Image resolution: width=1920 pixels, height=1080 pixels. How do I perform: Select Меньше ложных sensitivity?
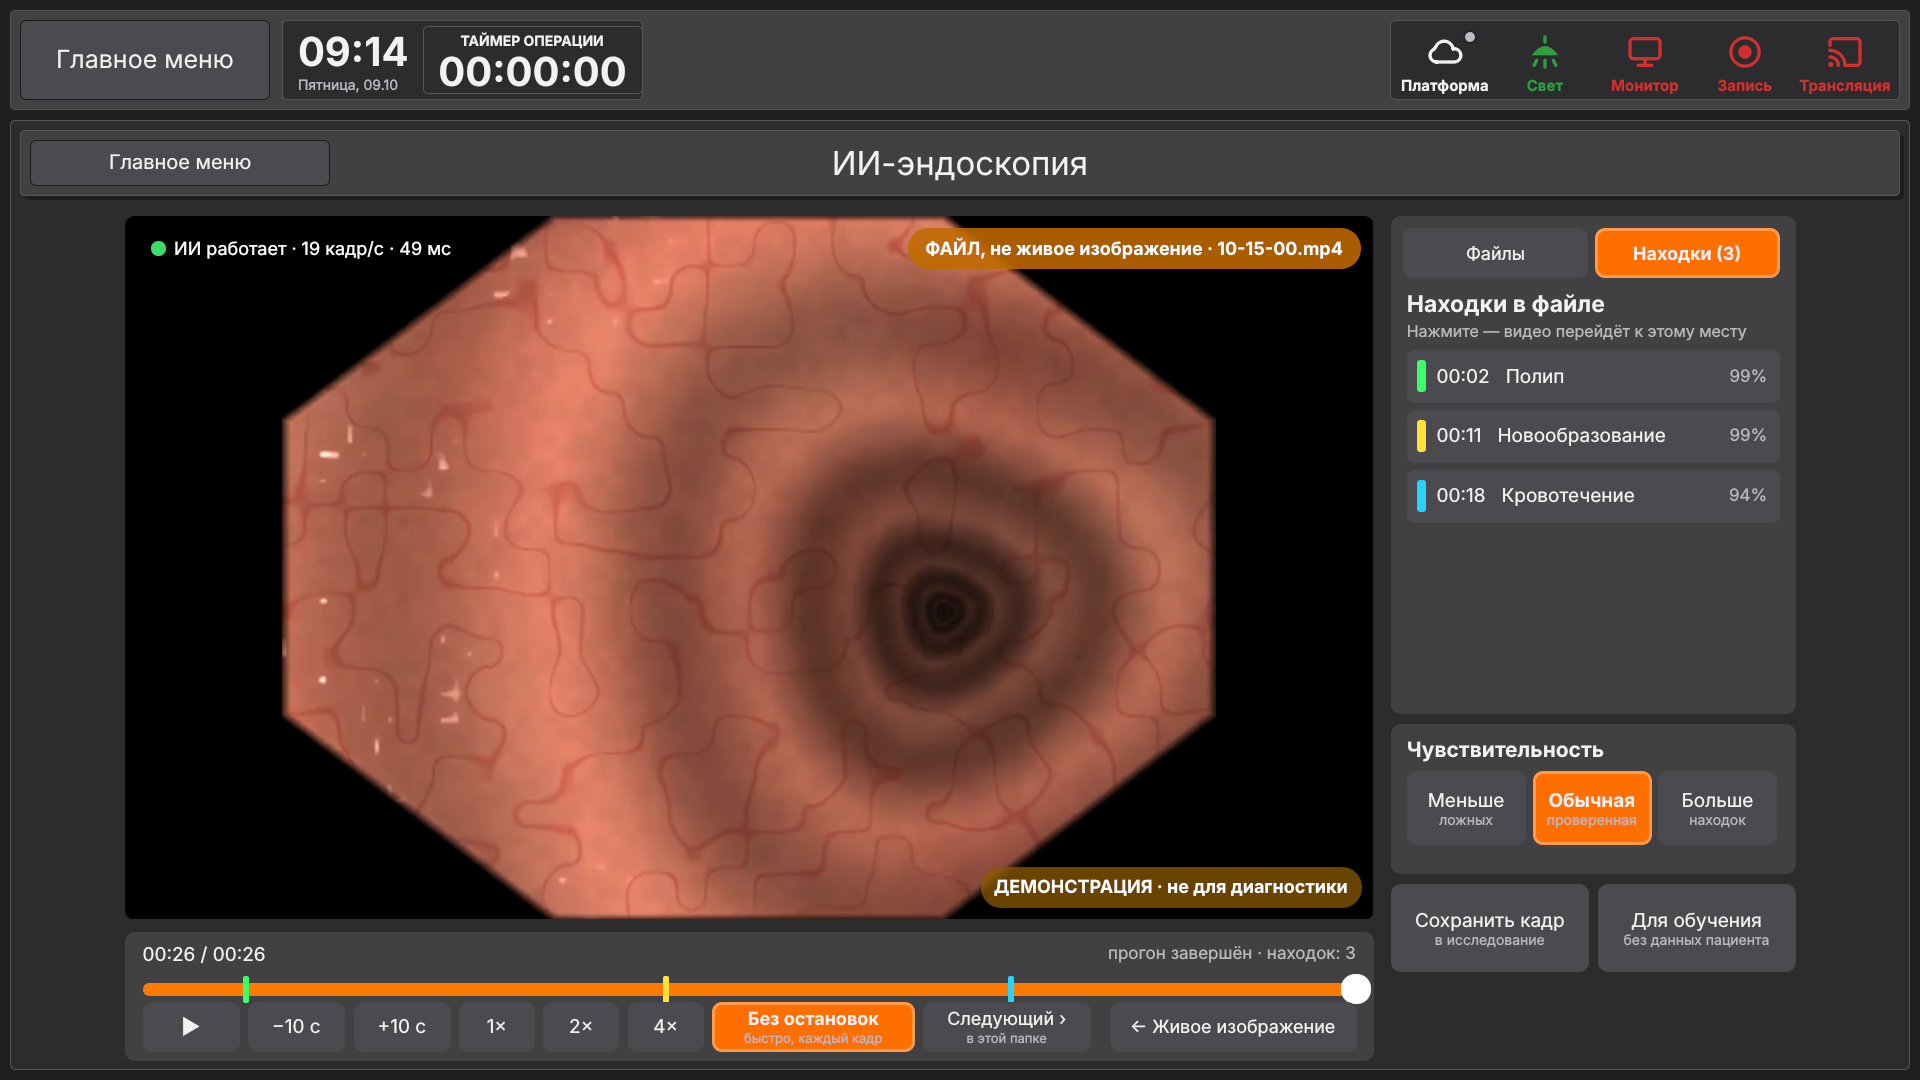point(1466,808)
